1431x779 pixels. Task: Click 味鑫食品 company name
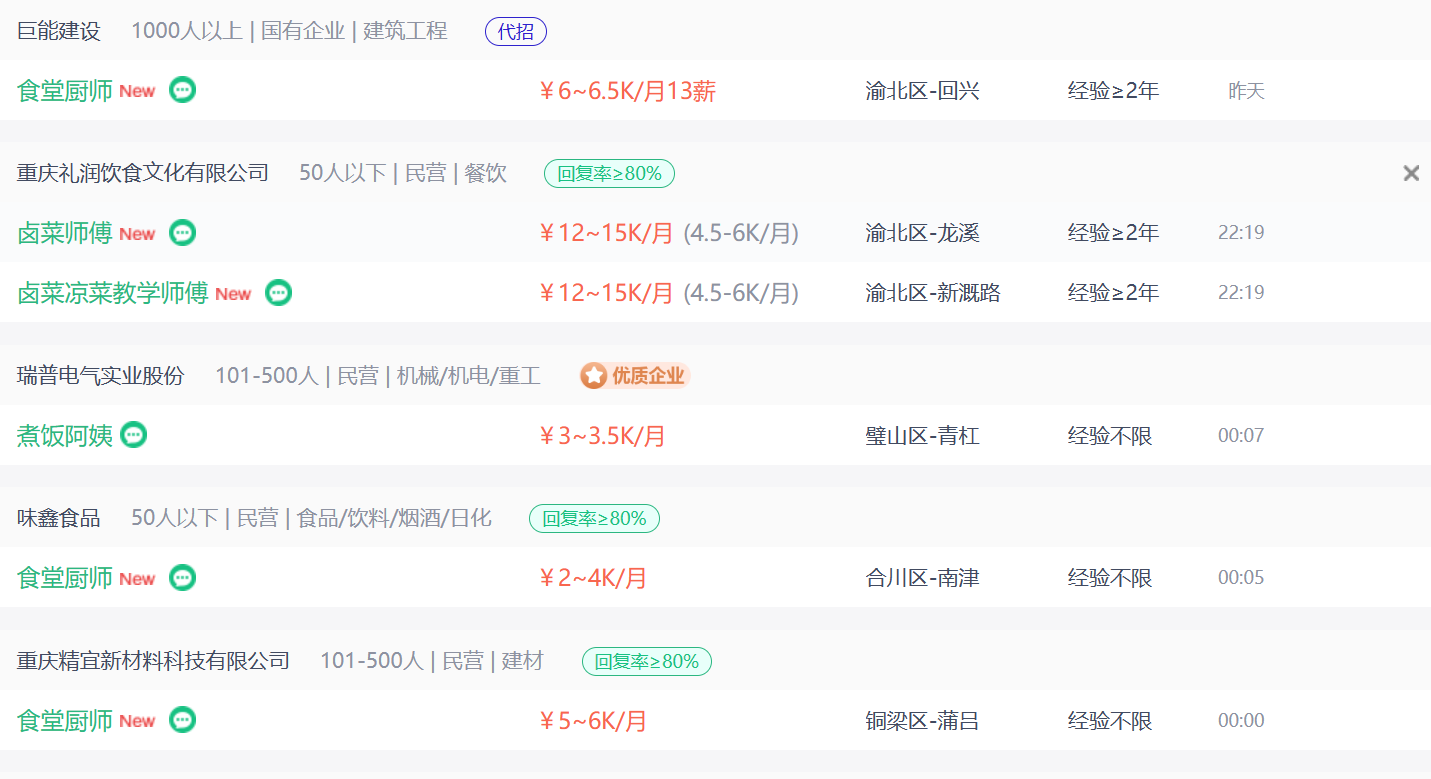[x=59, y=518]
